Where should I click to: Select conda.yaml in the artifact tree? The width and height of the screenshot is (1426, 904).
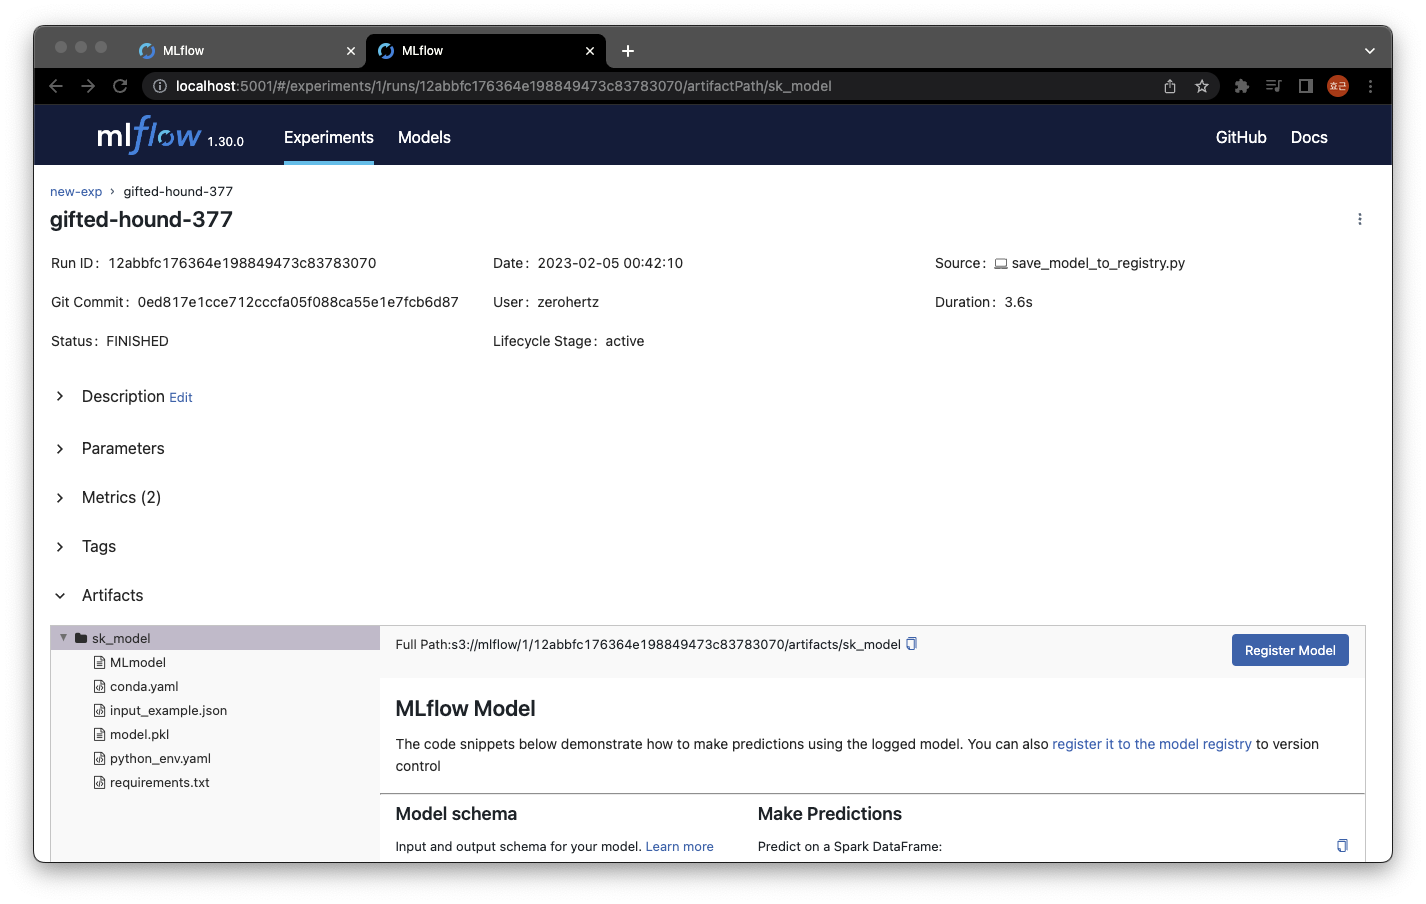pyautogui.click(x=144, y=686)
